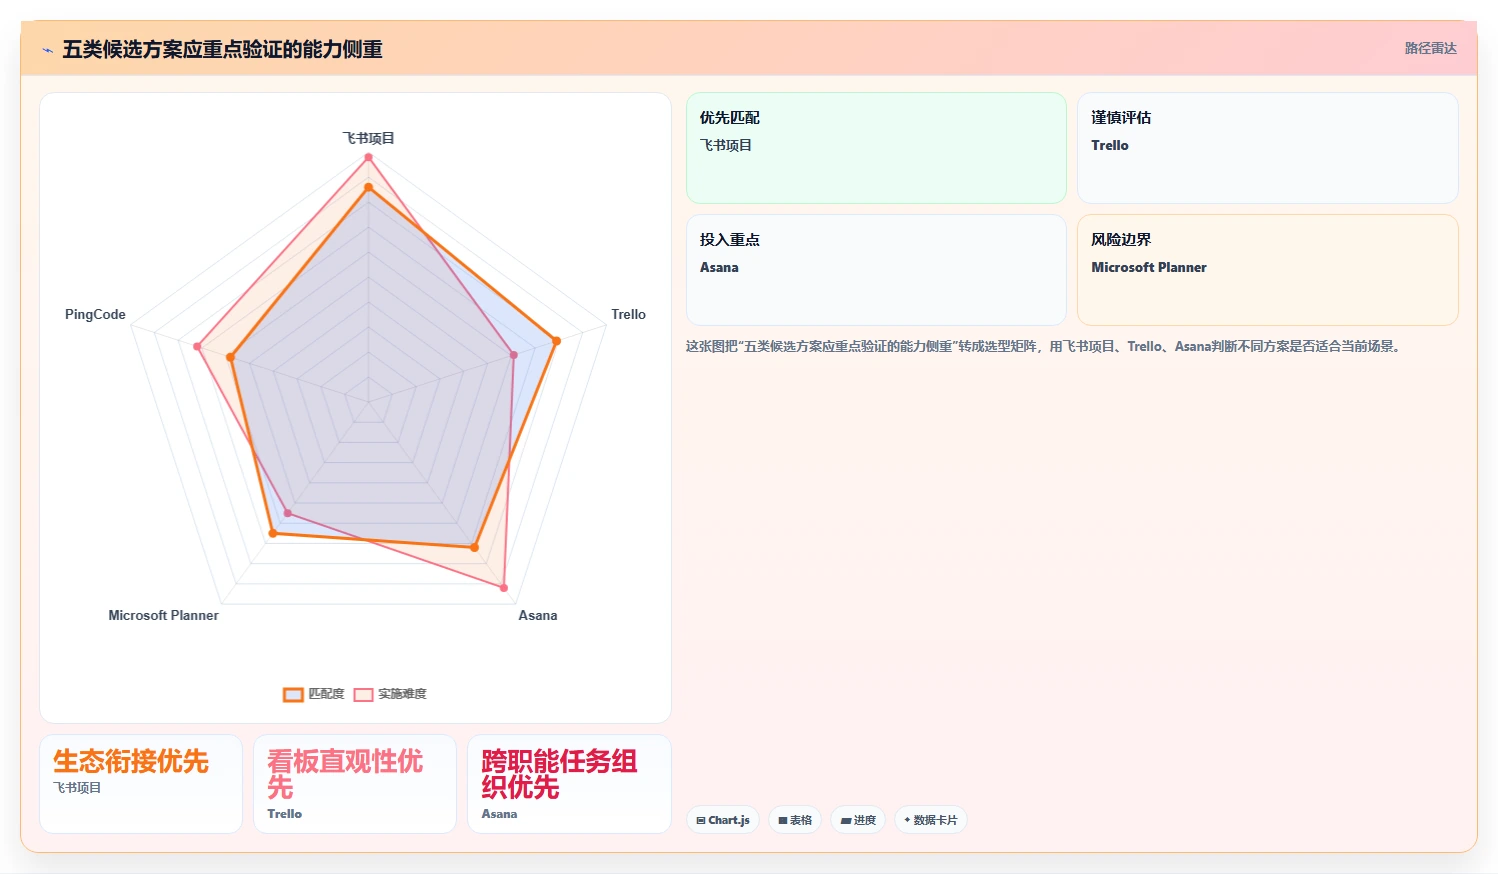Screen dimensions: 1498x874
Task: Click the orange data point on Microsoft Planner axis
Action: pyautogui.click(x=272, y=533)
